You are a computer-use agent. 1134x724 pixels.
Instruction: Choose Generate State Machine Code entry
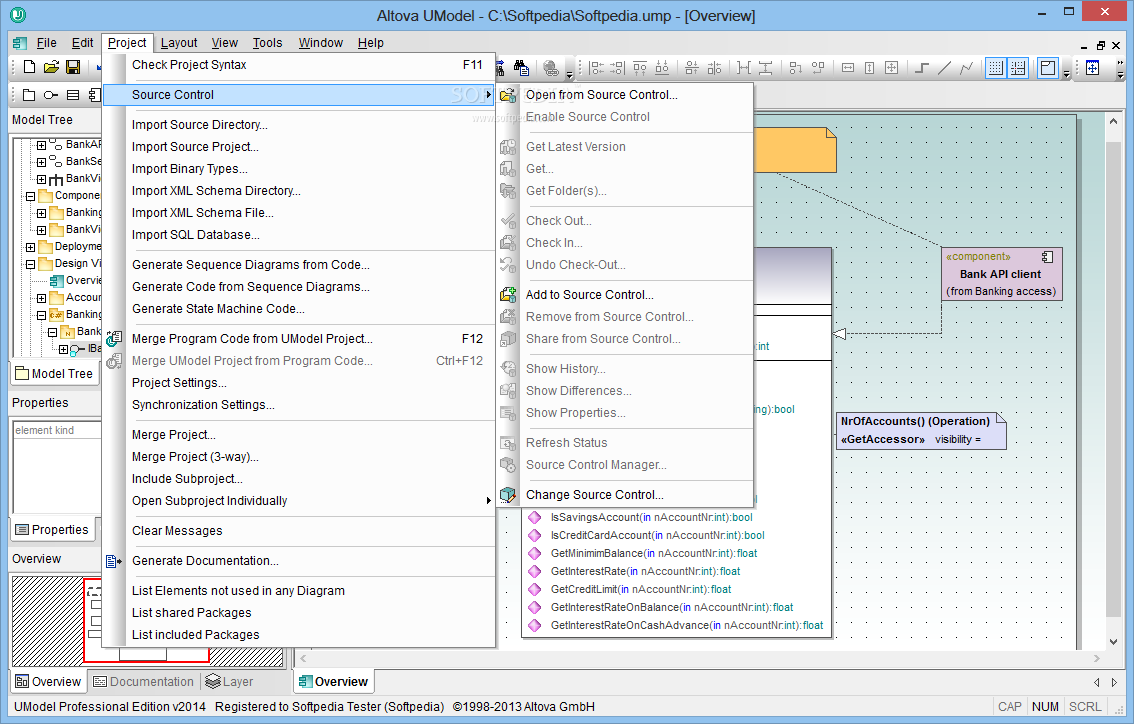[x=299, y=309]
